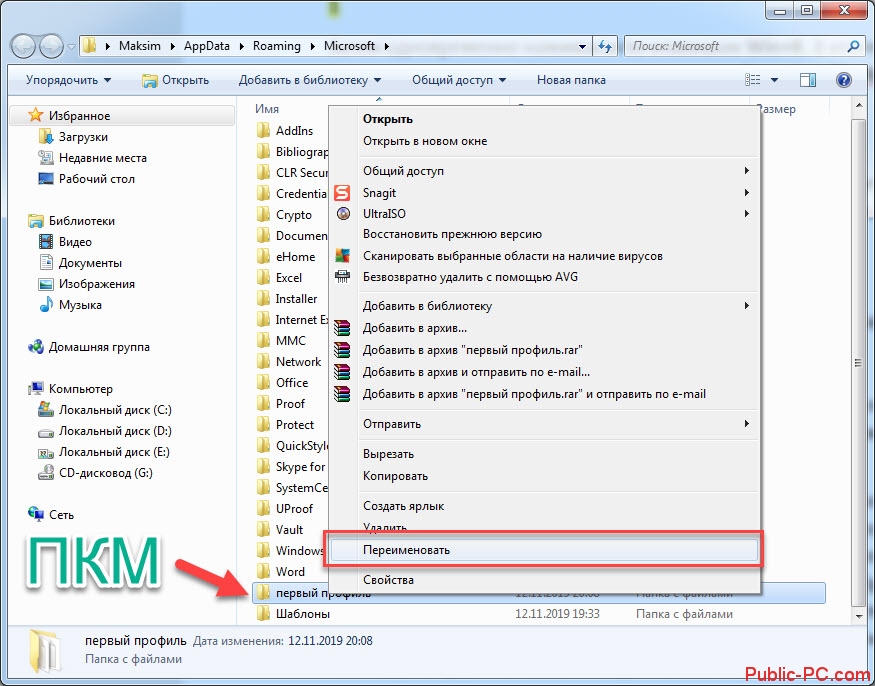Screen dimensions: 875x686
Task: Click the AddIns folder icon
Action: 263,131
